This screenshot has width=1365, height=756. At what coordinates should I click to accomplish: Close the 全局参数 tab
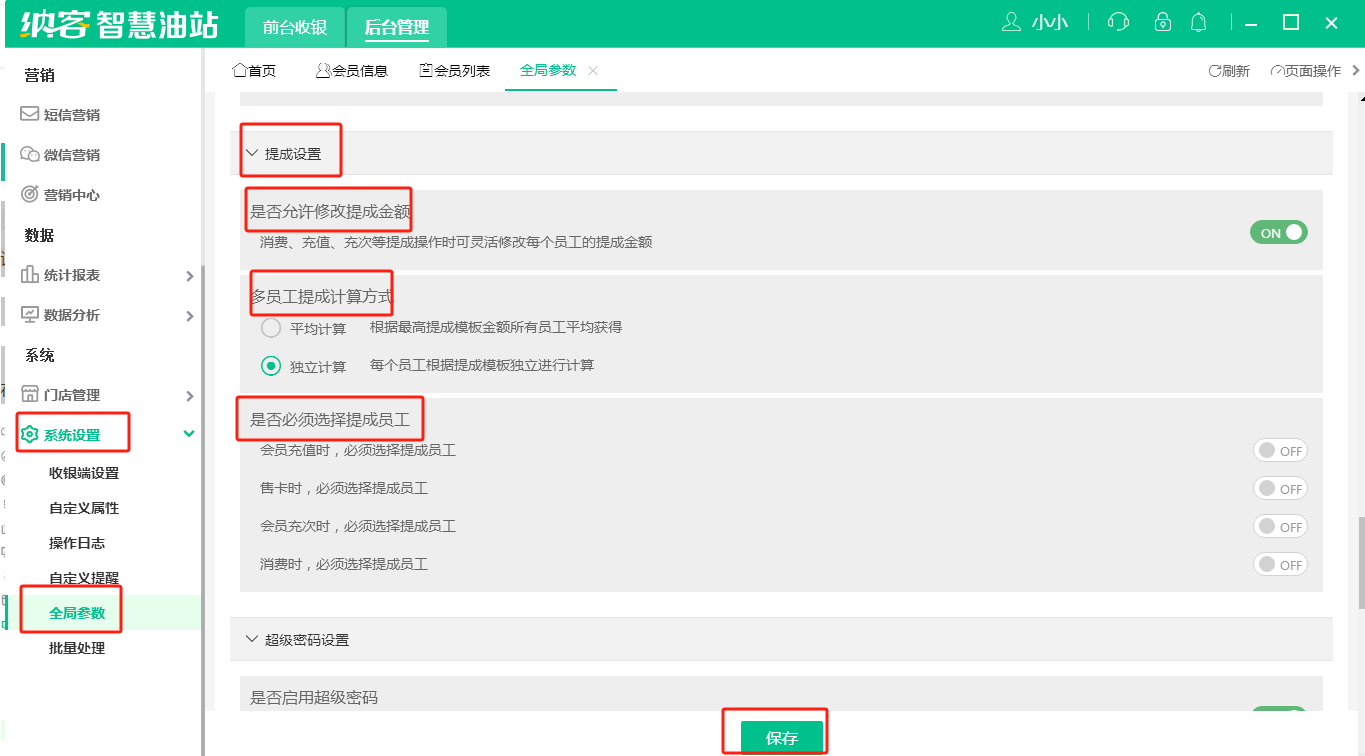(593, 71)
